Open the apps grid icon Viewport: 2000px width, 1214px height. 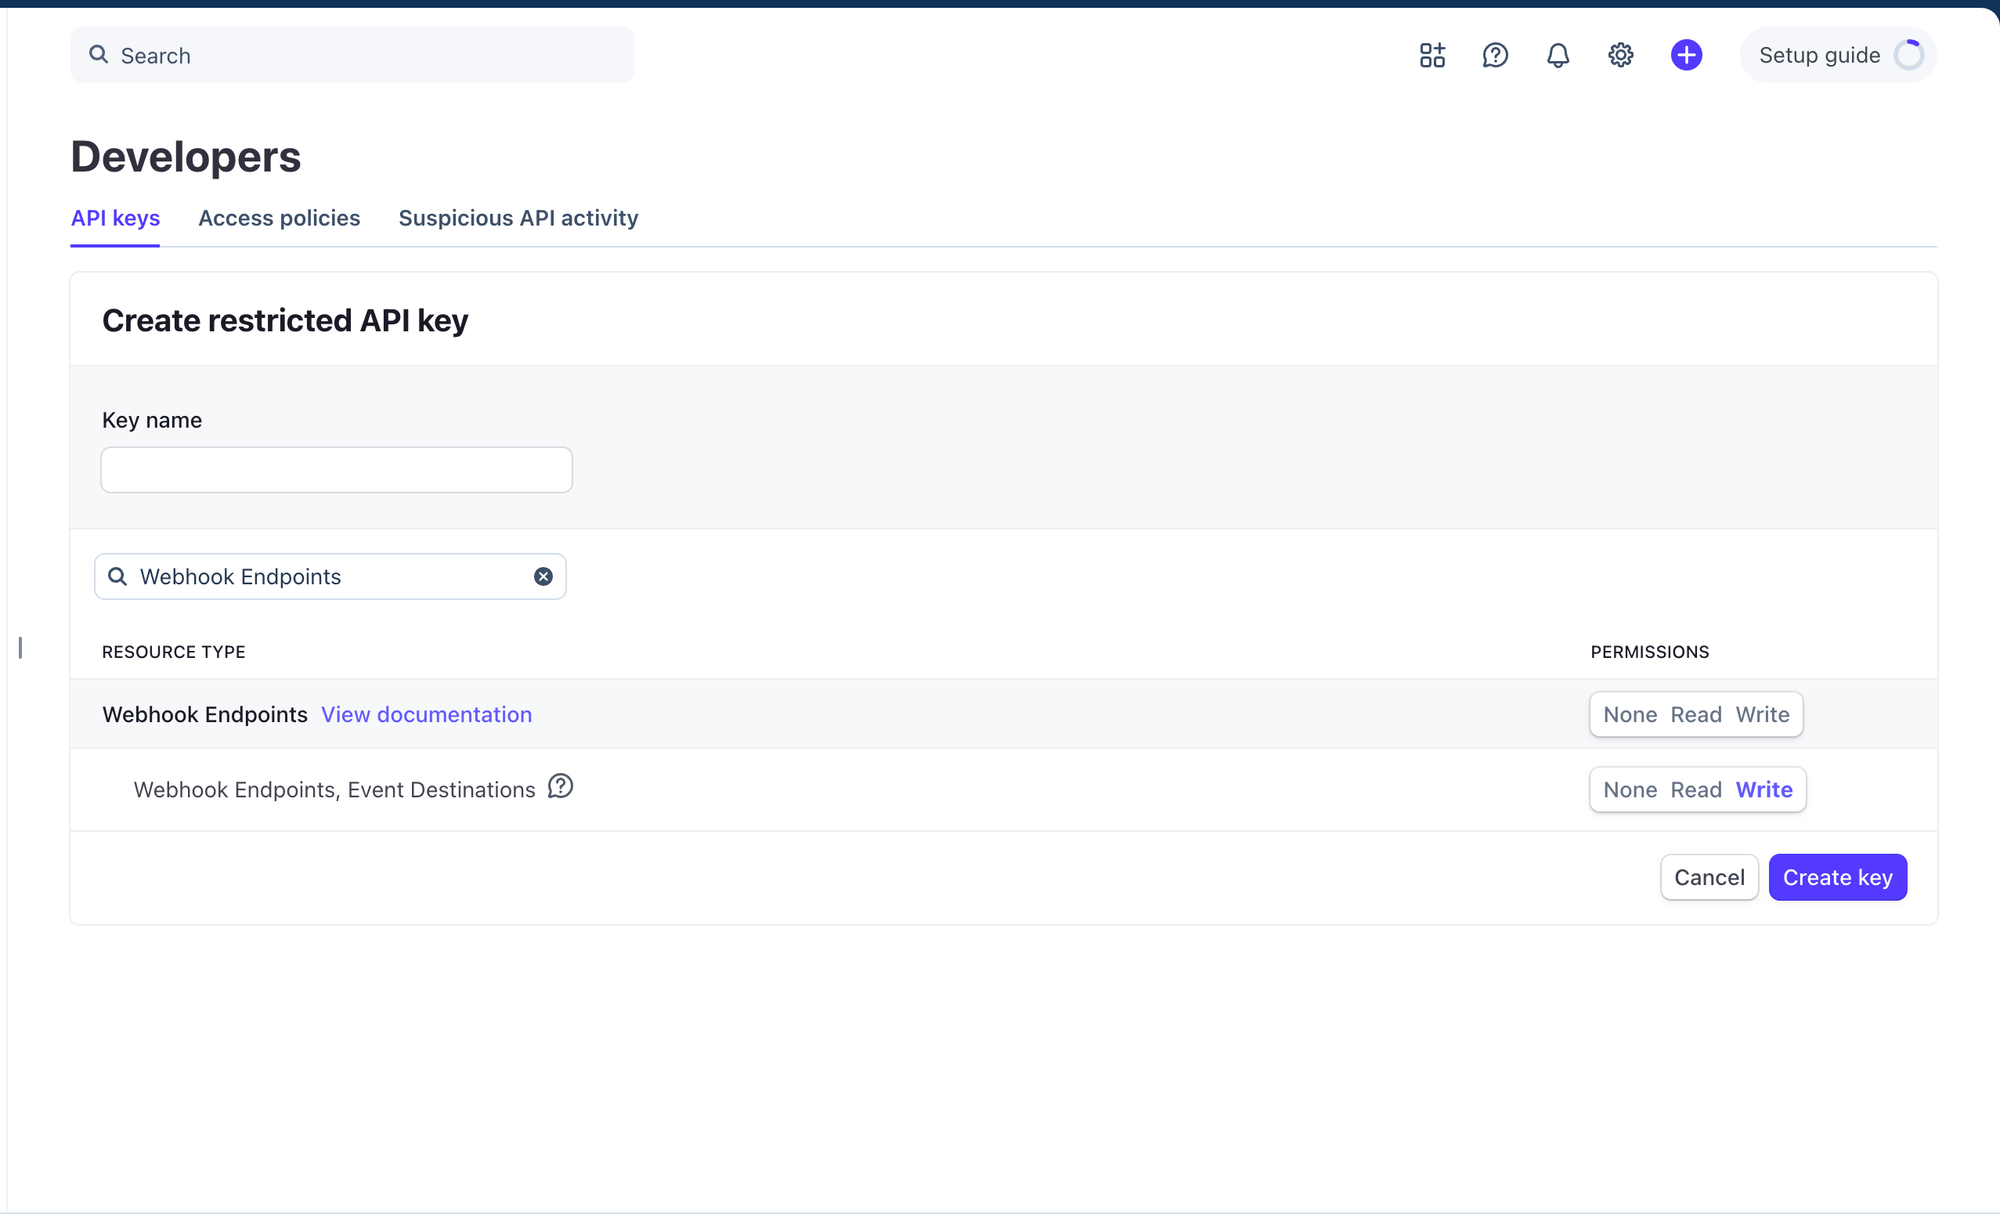click(x=1432, y=55)
